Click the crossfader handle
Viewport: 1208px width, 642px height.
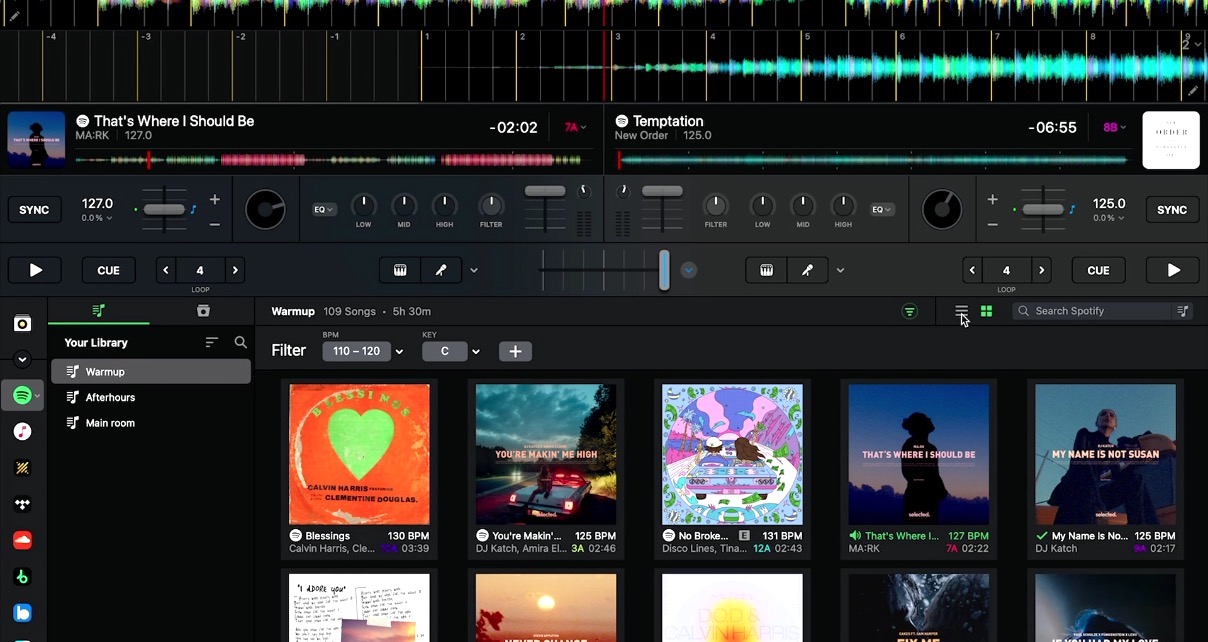tap(664, 270)
